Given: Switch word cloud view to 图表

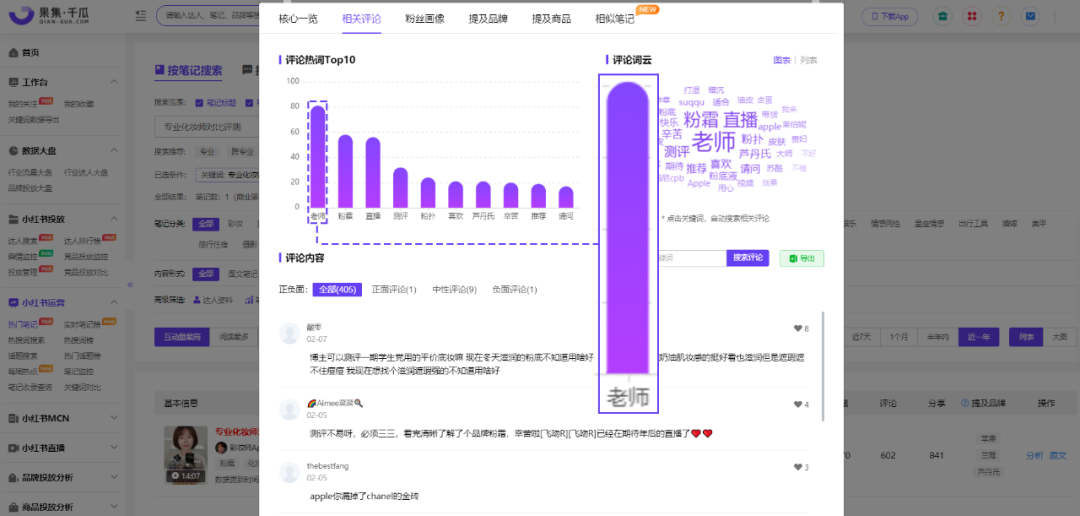Looking at the screenshot, I should click(782, 61).
